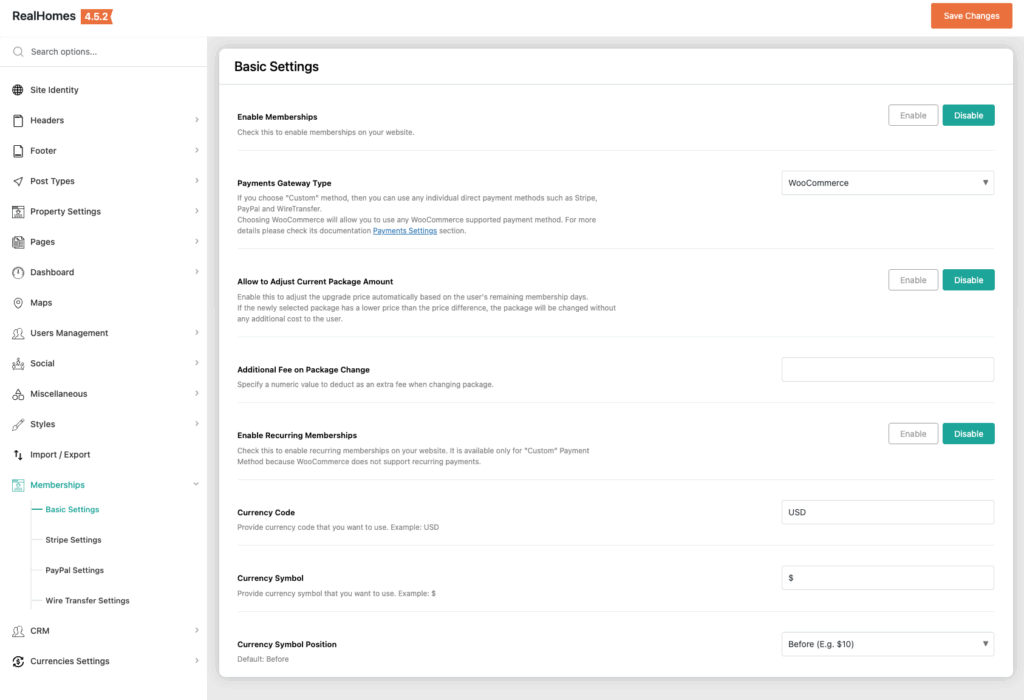Click the Import / Export arrows icon

point(18,455)
